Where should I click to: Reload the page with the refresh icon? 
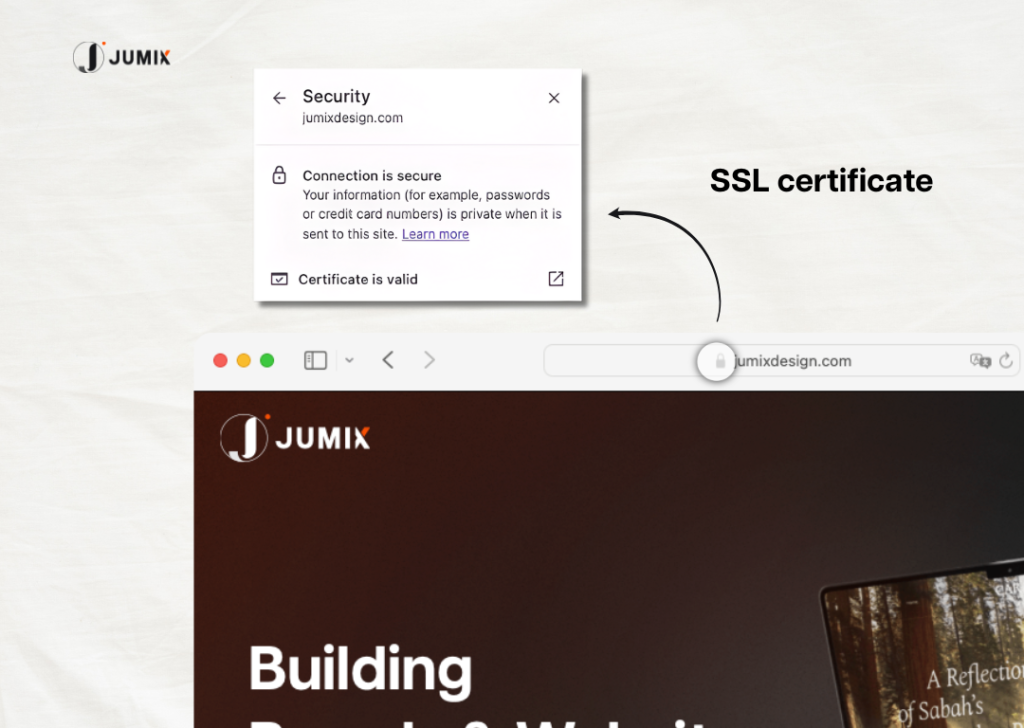(1006, 361)
